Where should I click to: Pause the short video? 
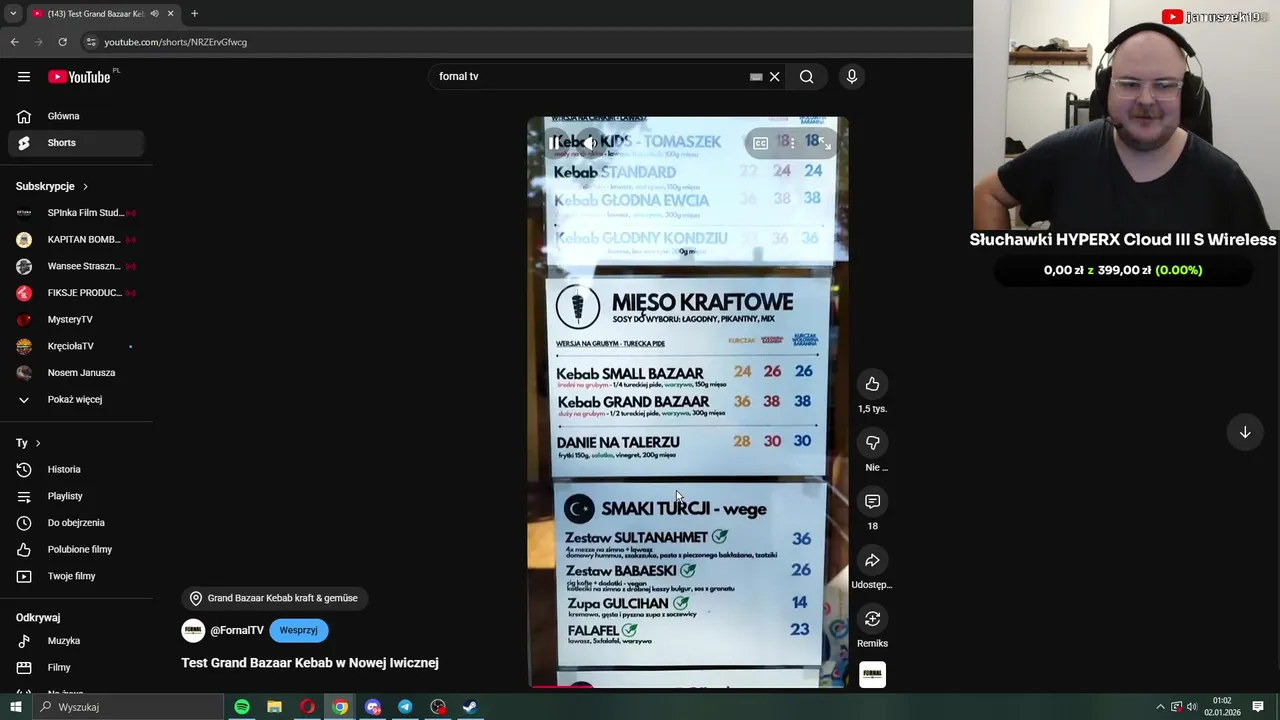[555, 143]
